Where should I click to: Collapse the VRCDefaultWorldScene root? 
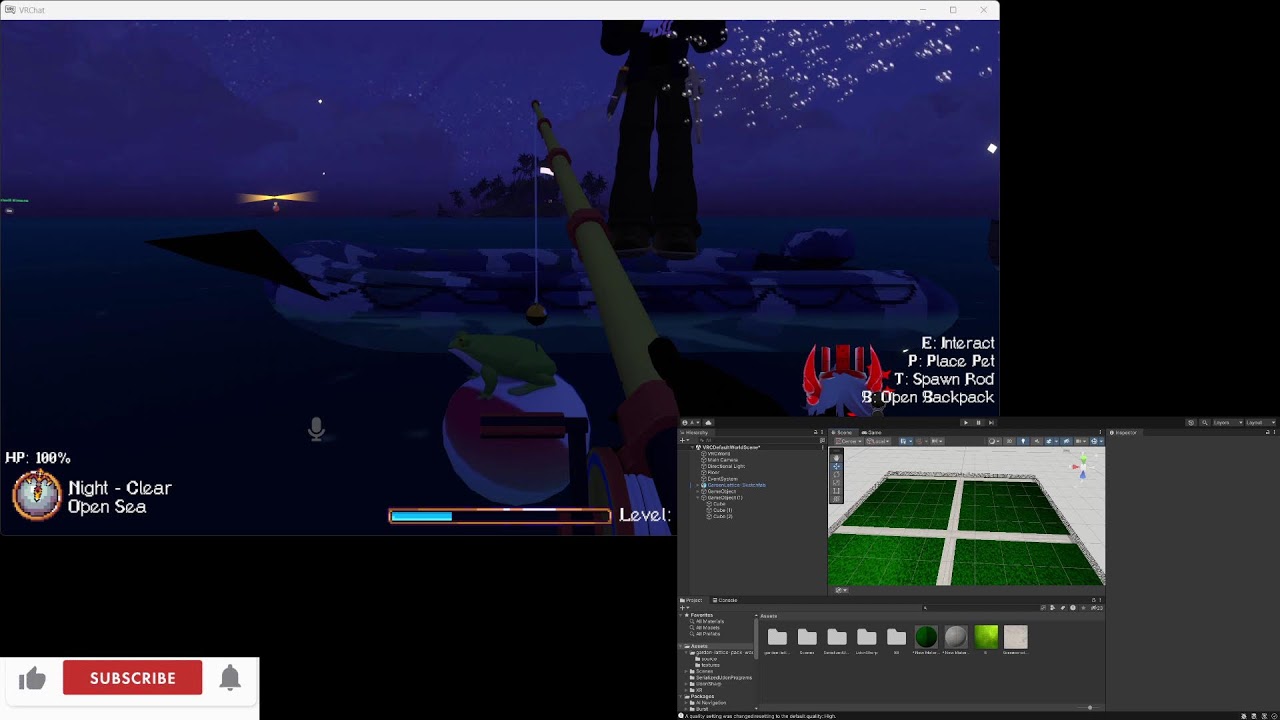tap(693, 447)
